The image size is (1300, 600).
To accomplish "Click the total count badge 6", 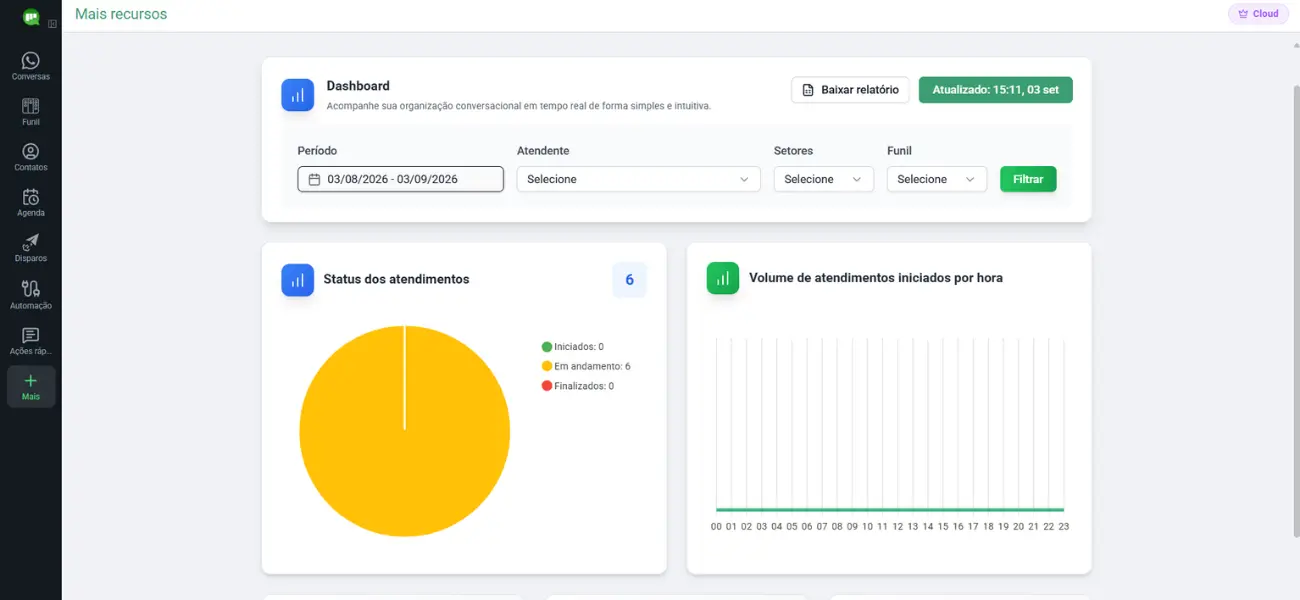I will (630, 280).
